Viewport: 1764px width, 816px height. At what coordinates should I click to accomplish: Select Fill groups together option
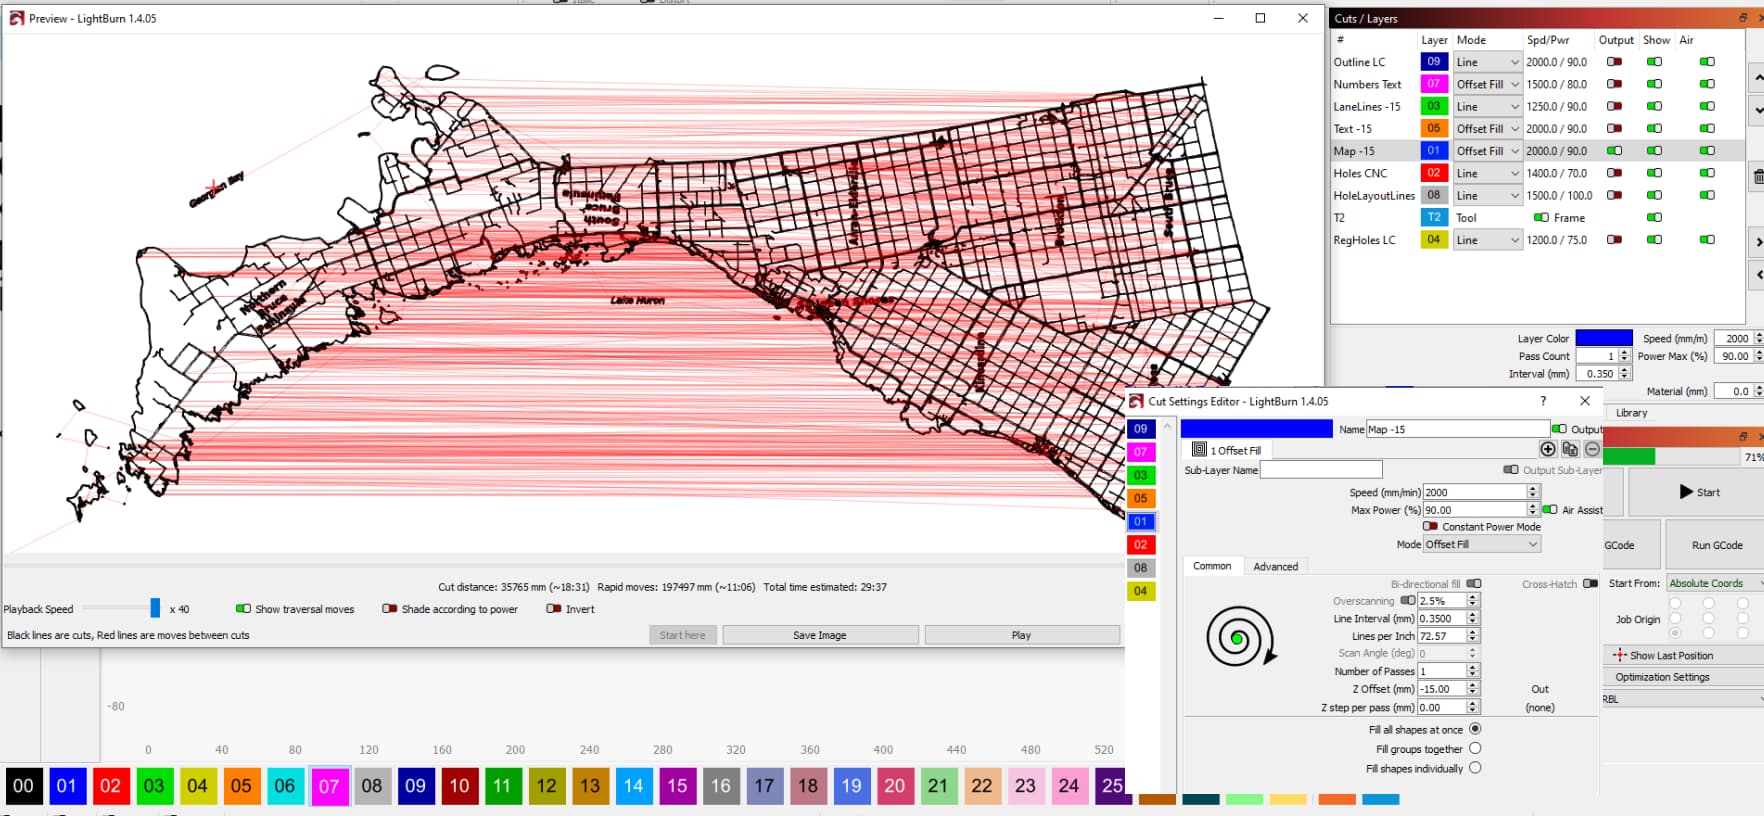[x=1475, y=748]
